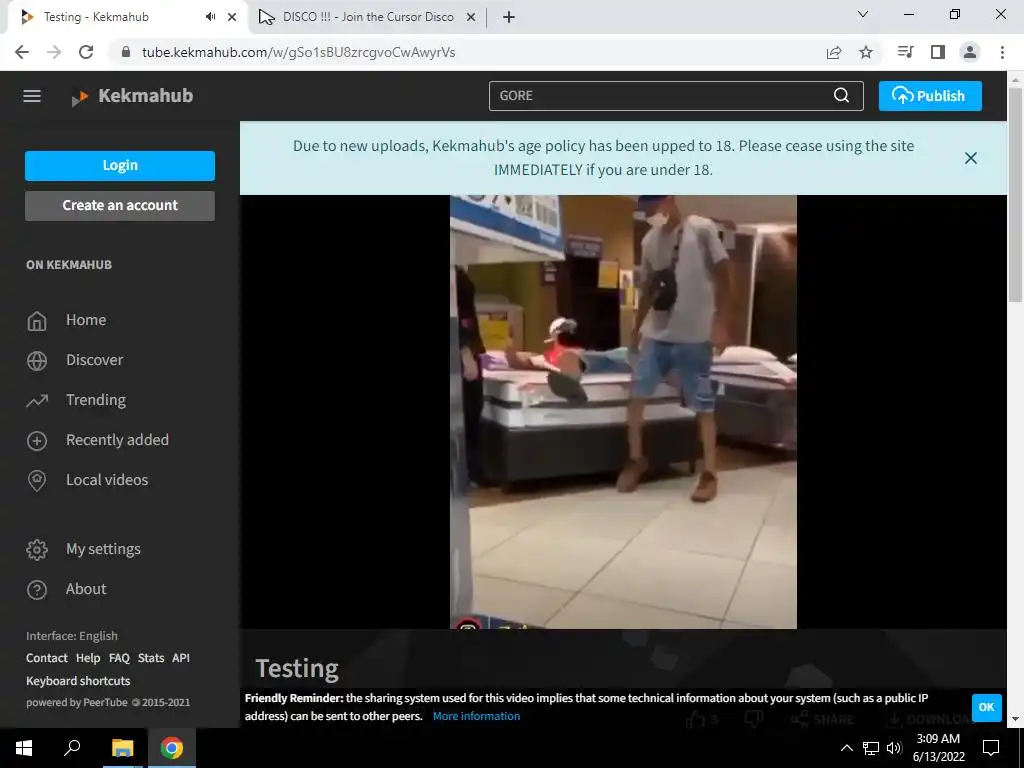This screenshot has height=768, width=1024.
Task: Click the taskbar volume icon
Action: coord(895,748)
